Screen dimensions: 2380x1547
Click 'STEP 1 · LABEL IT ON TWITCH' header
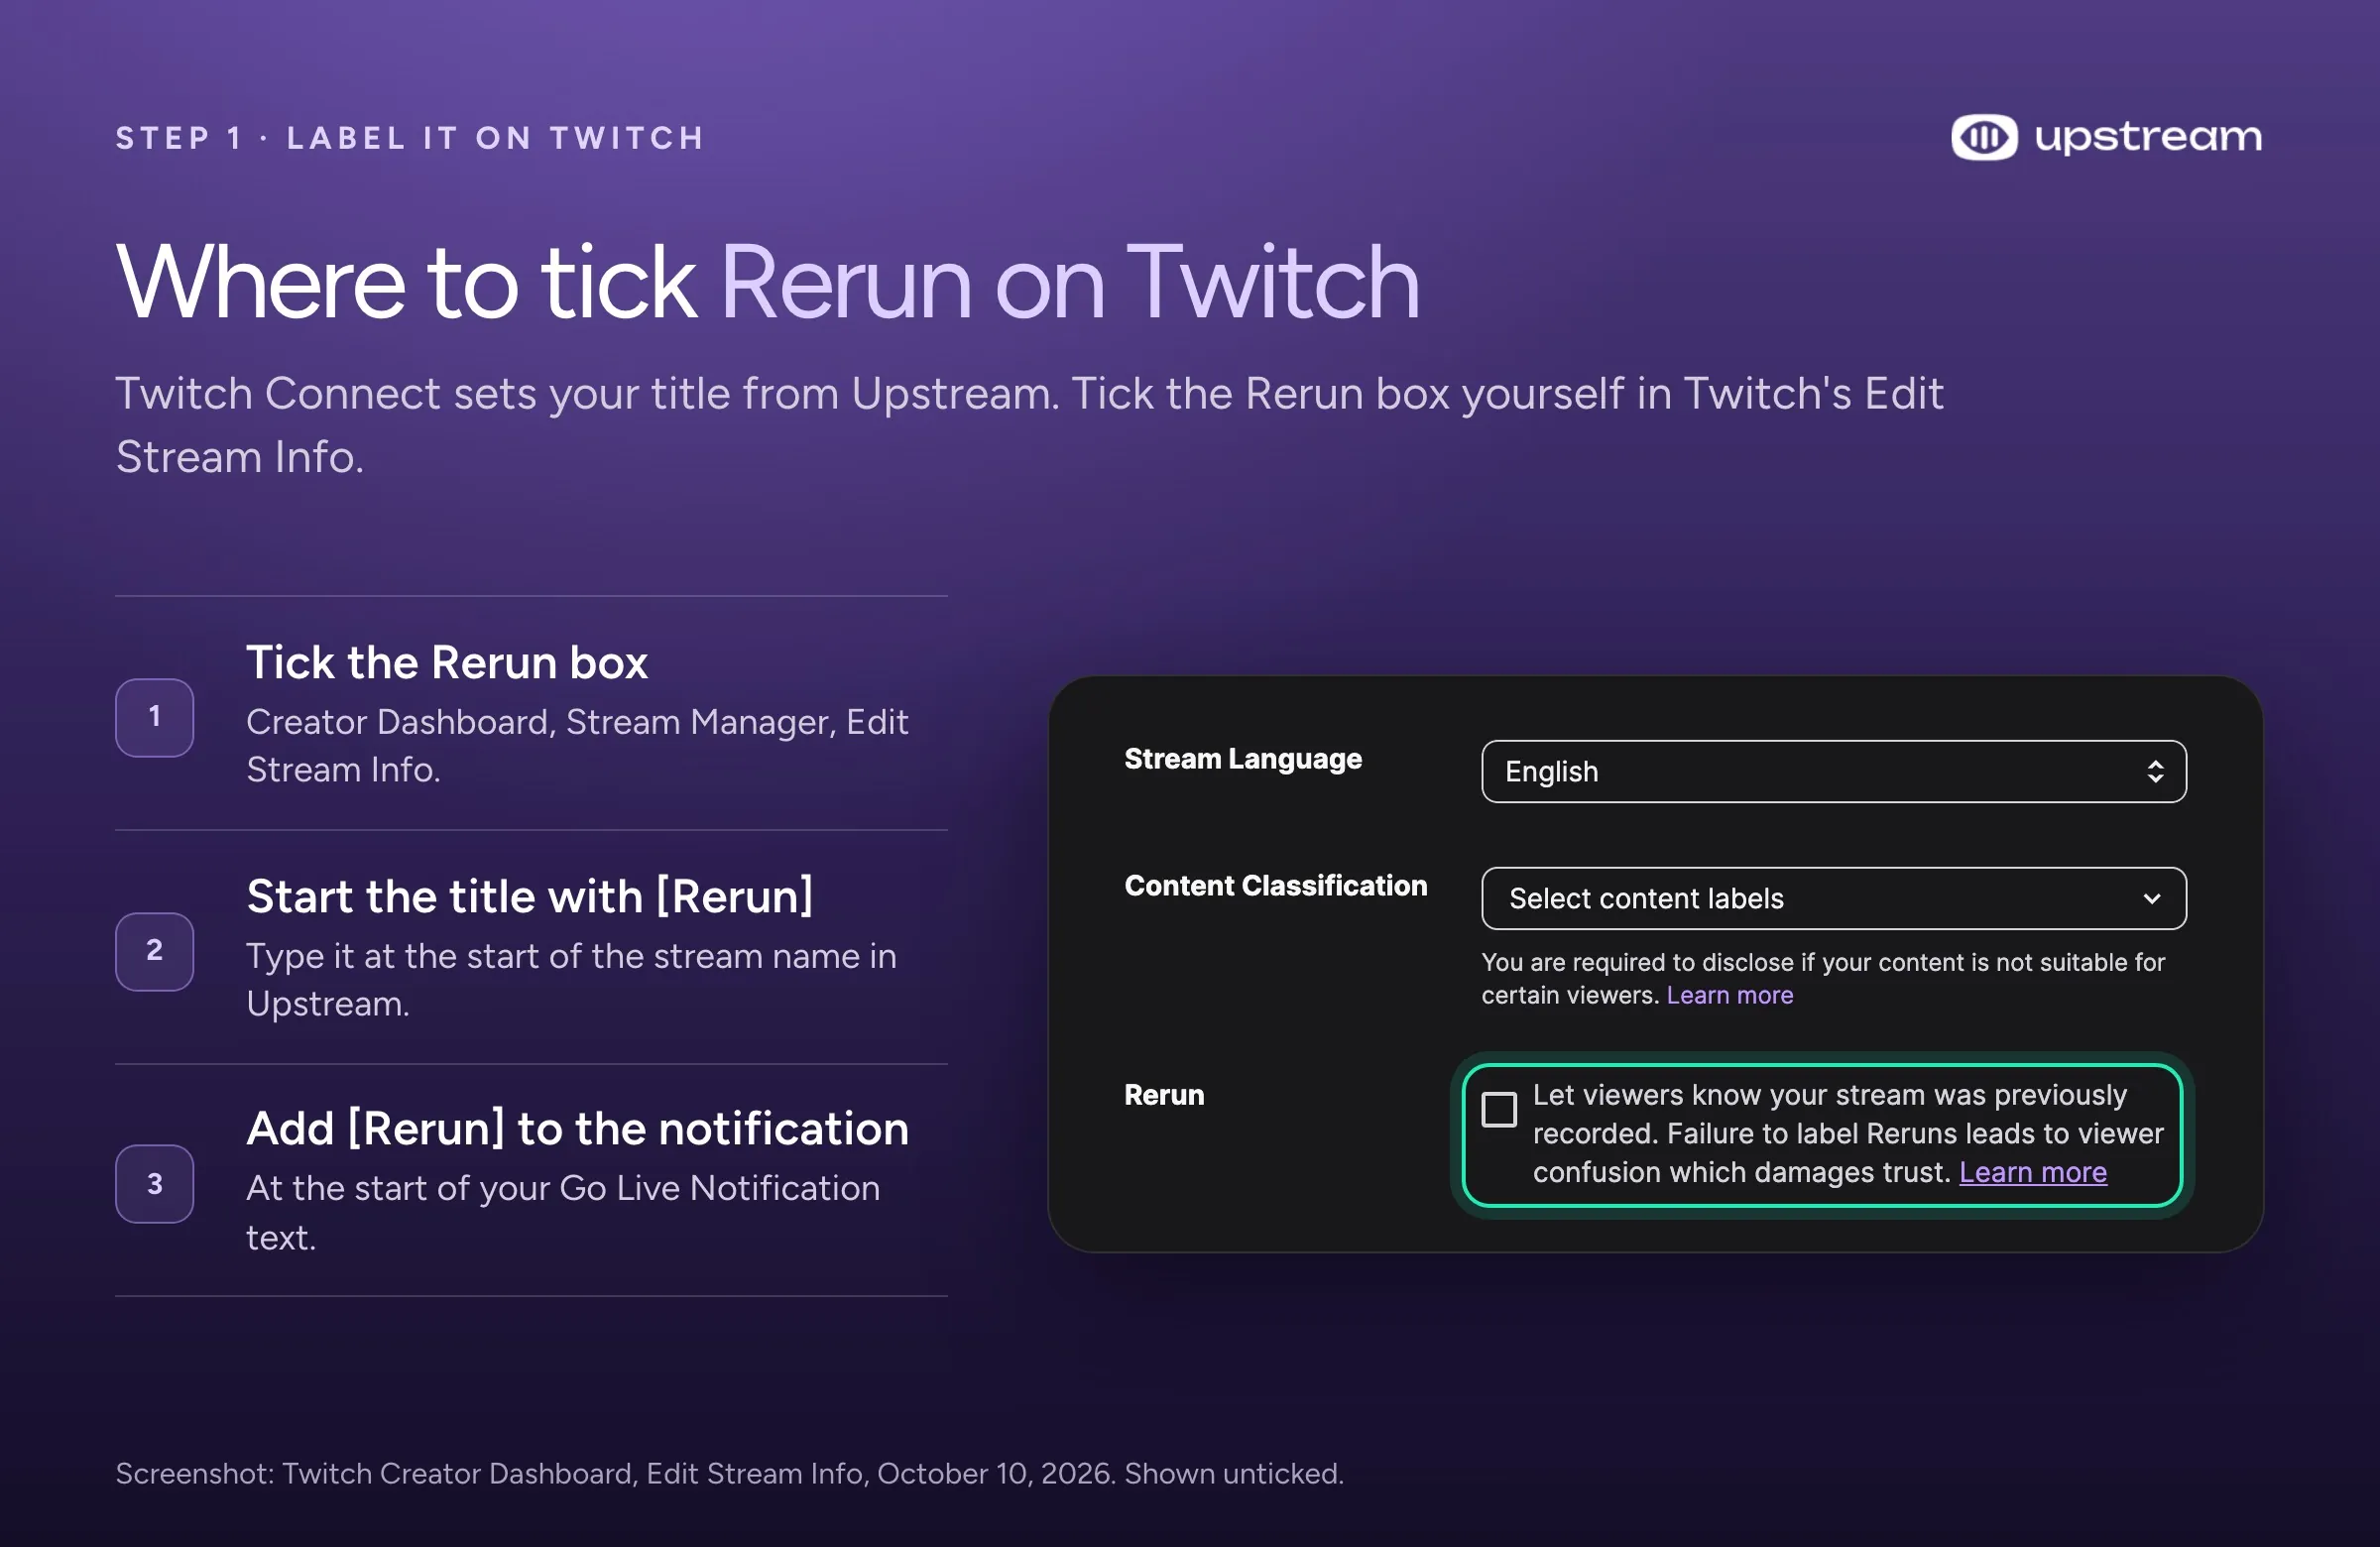[410, 138]
